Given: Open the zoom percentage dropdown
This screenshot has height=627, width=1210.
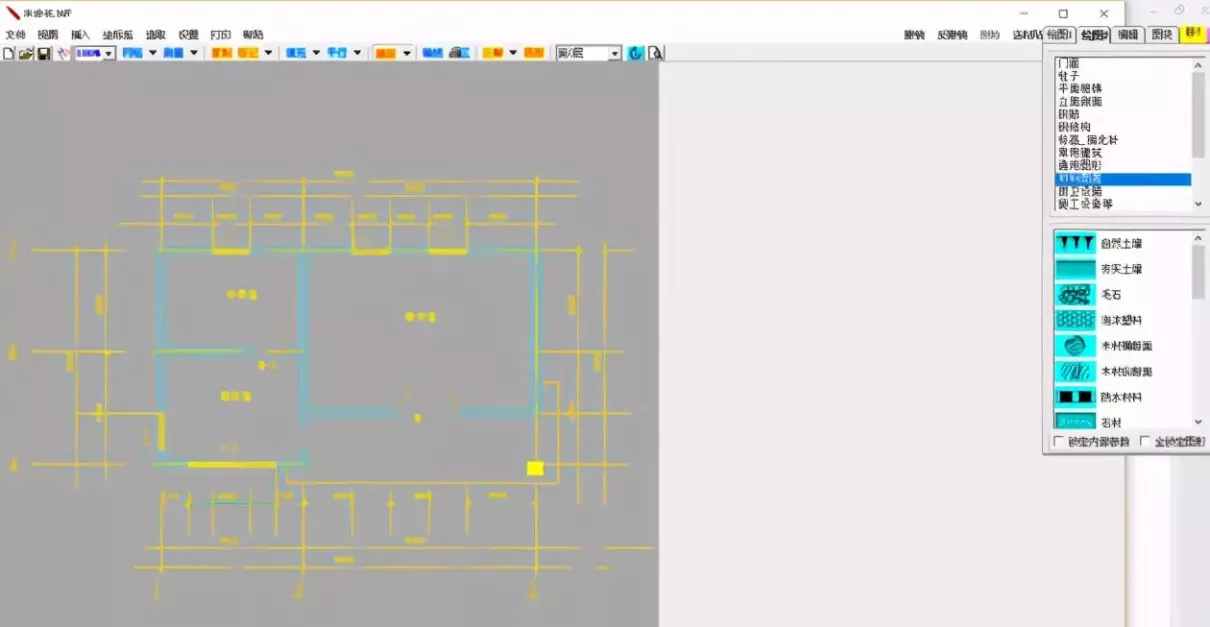Looking at the screenshot, I should [109, 53].
